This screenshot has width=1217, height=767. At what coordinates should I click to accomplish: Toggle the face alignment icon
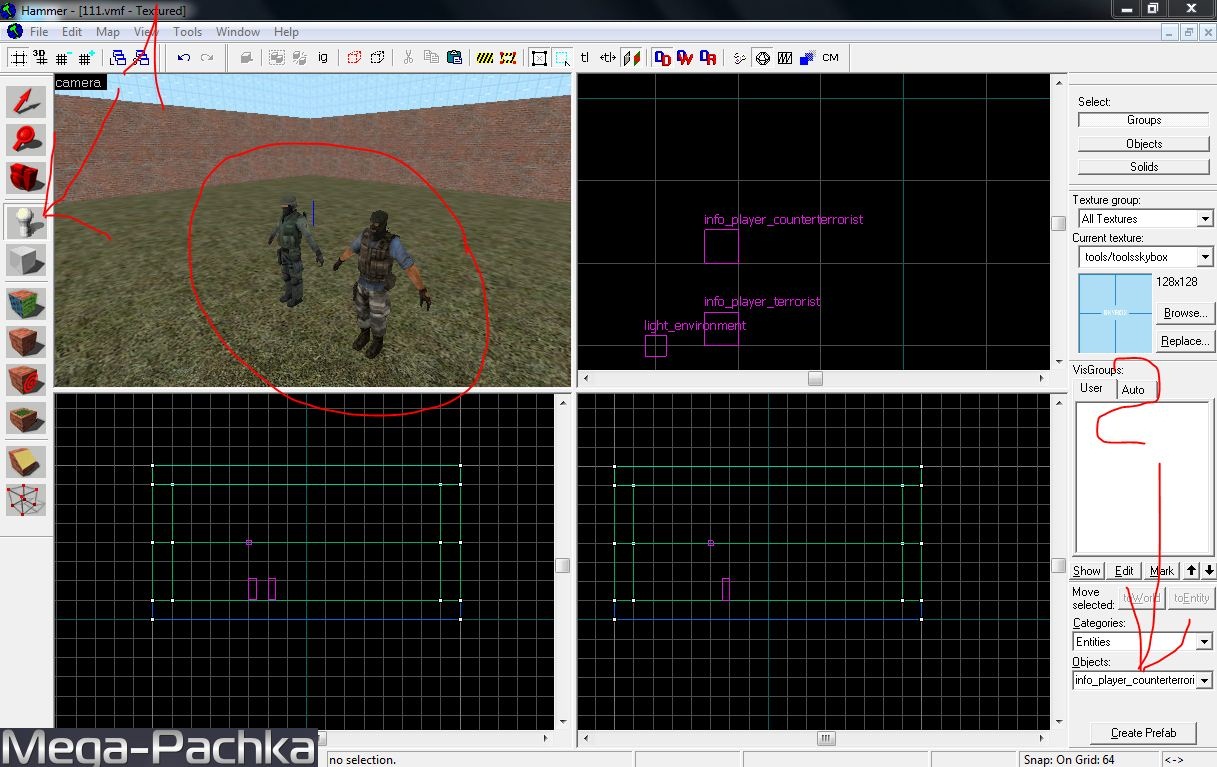click(x=631, y=58)
